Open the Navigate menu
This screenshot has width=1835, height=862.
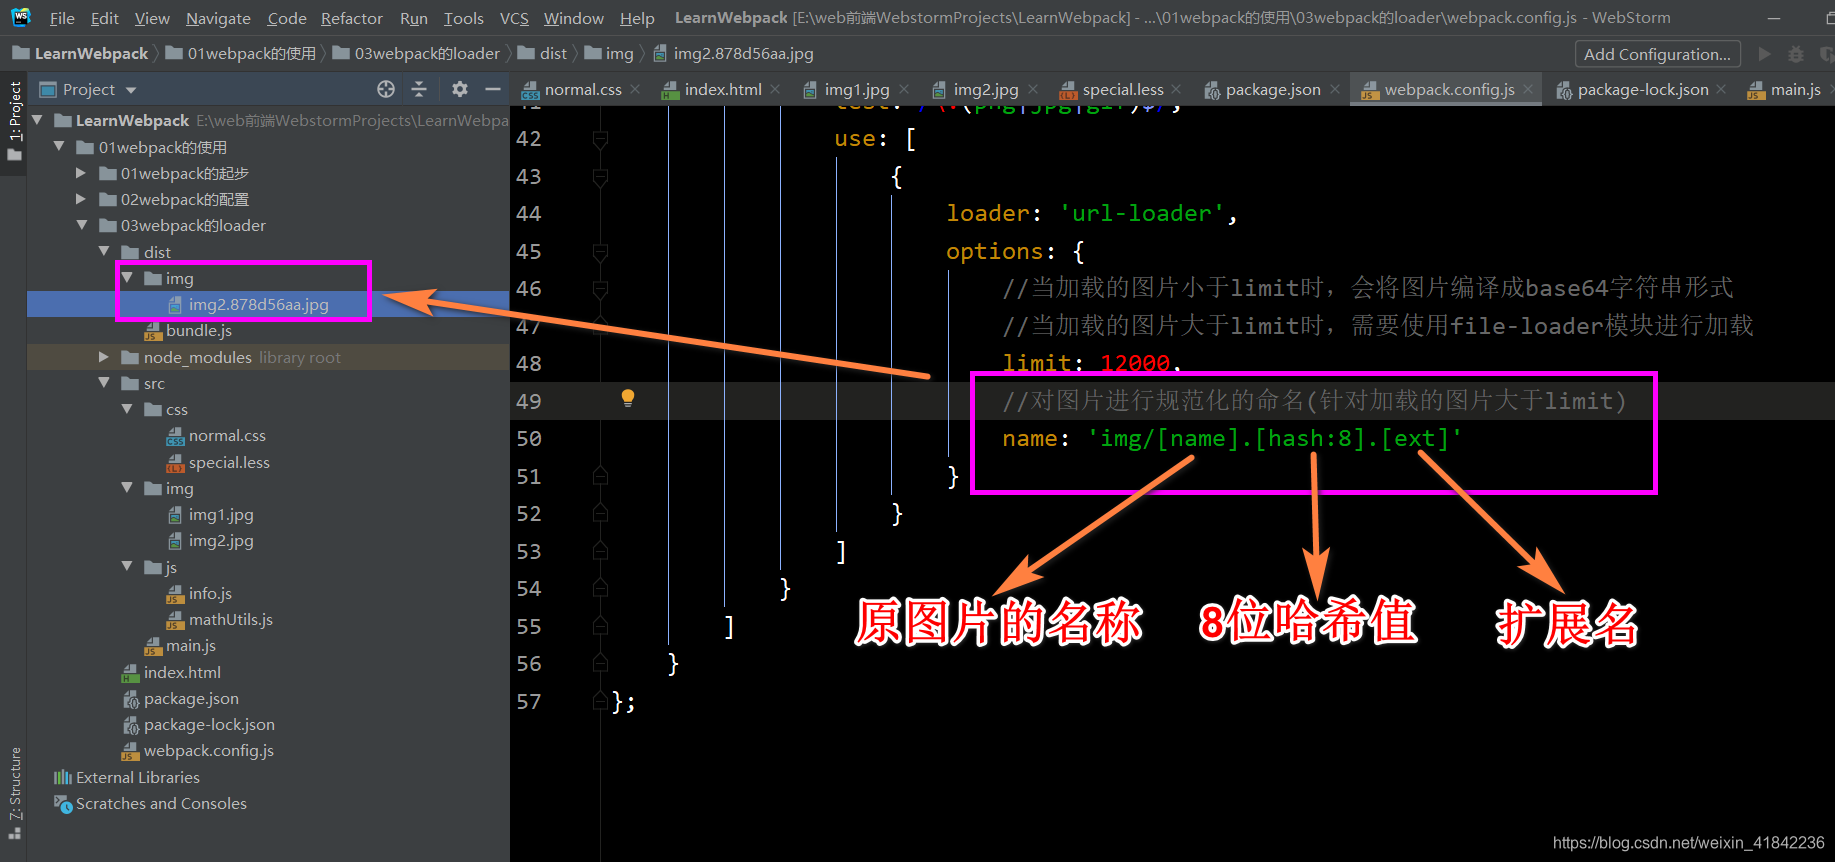coord(218,18)
